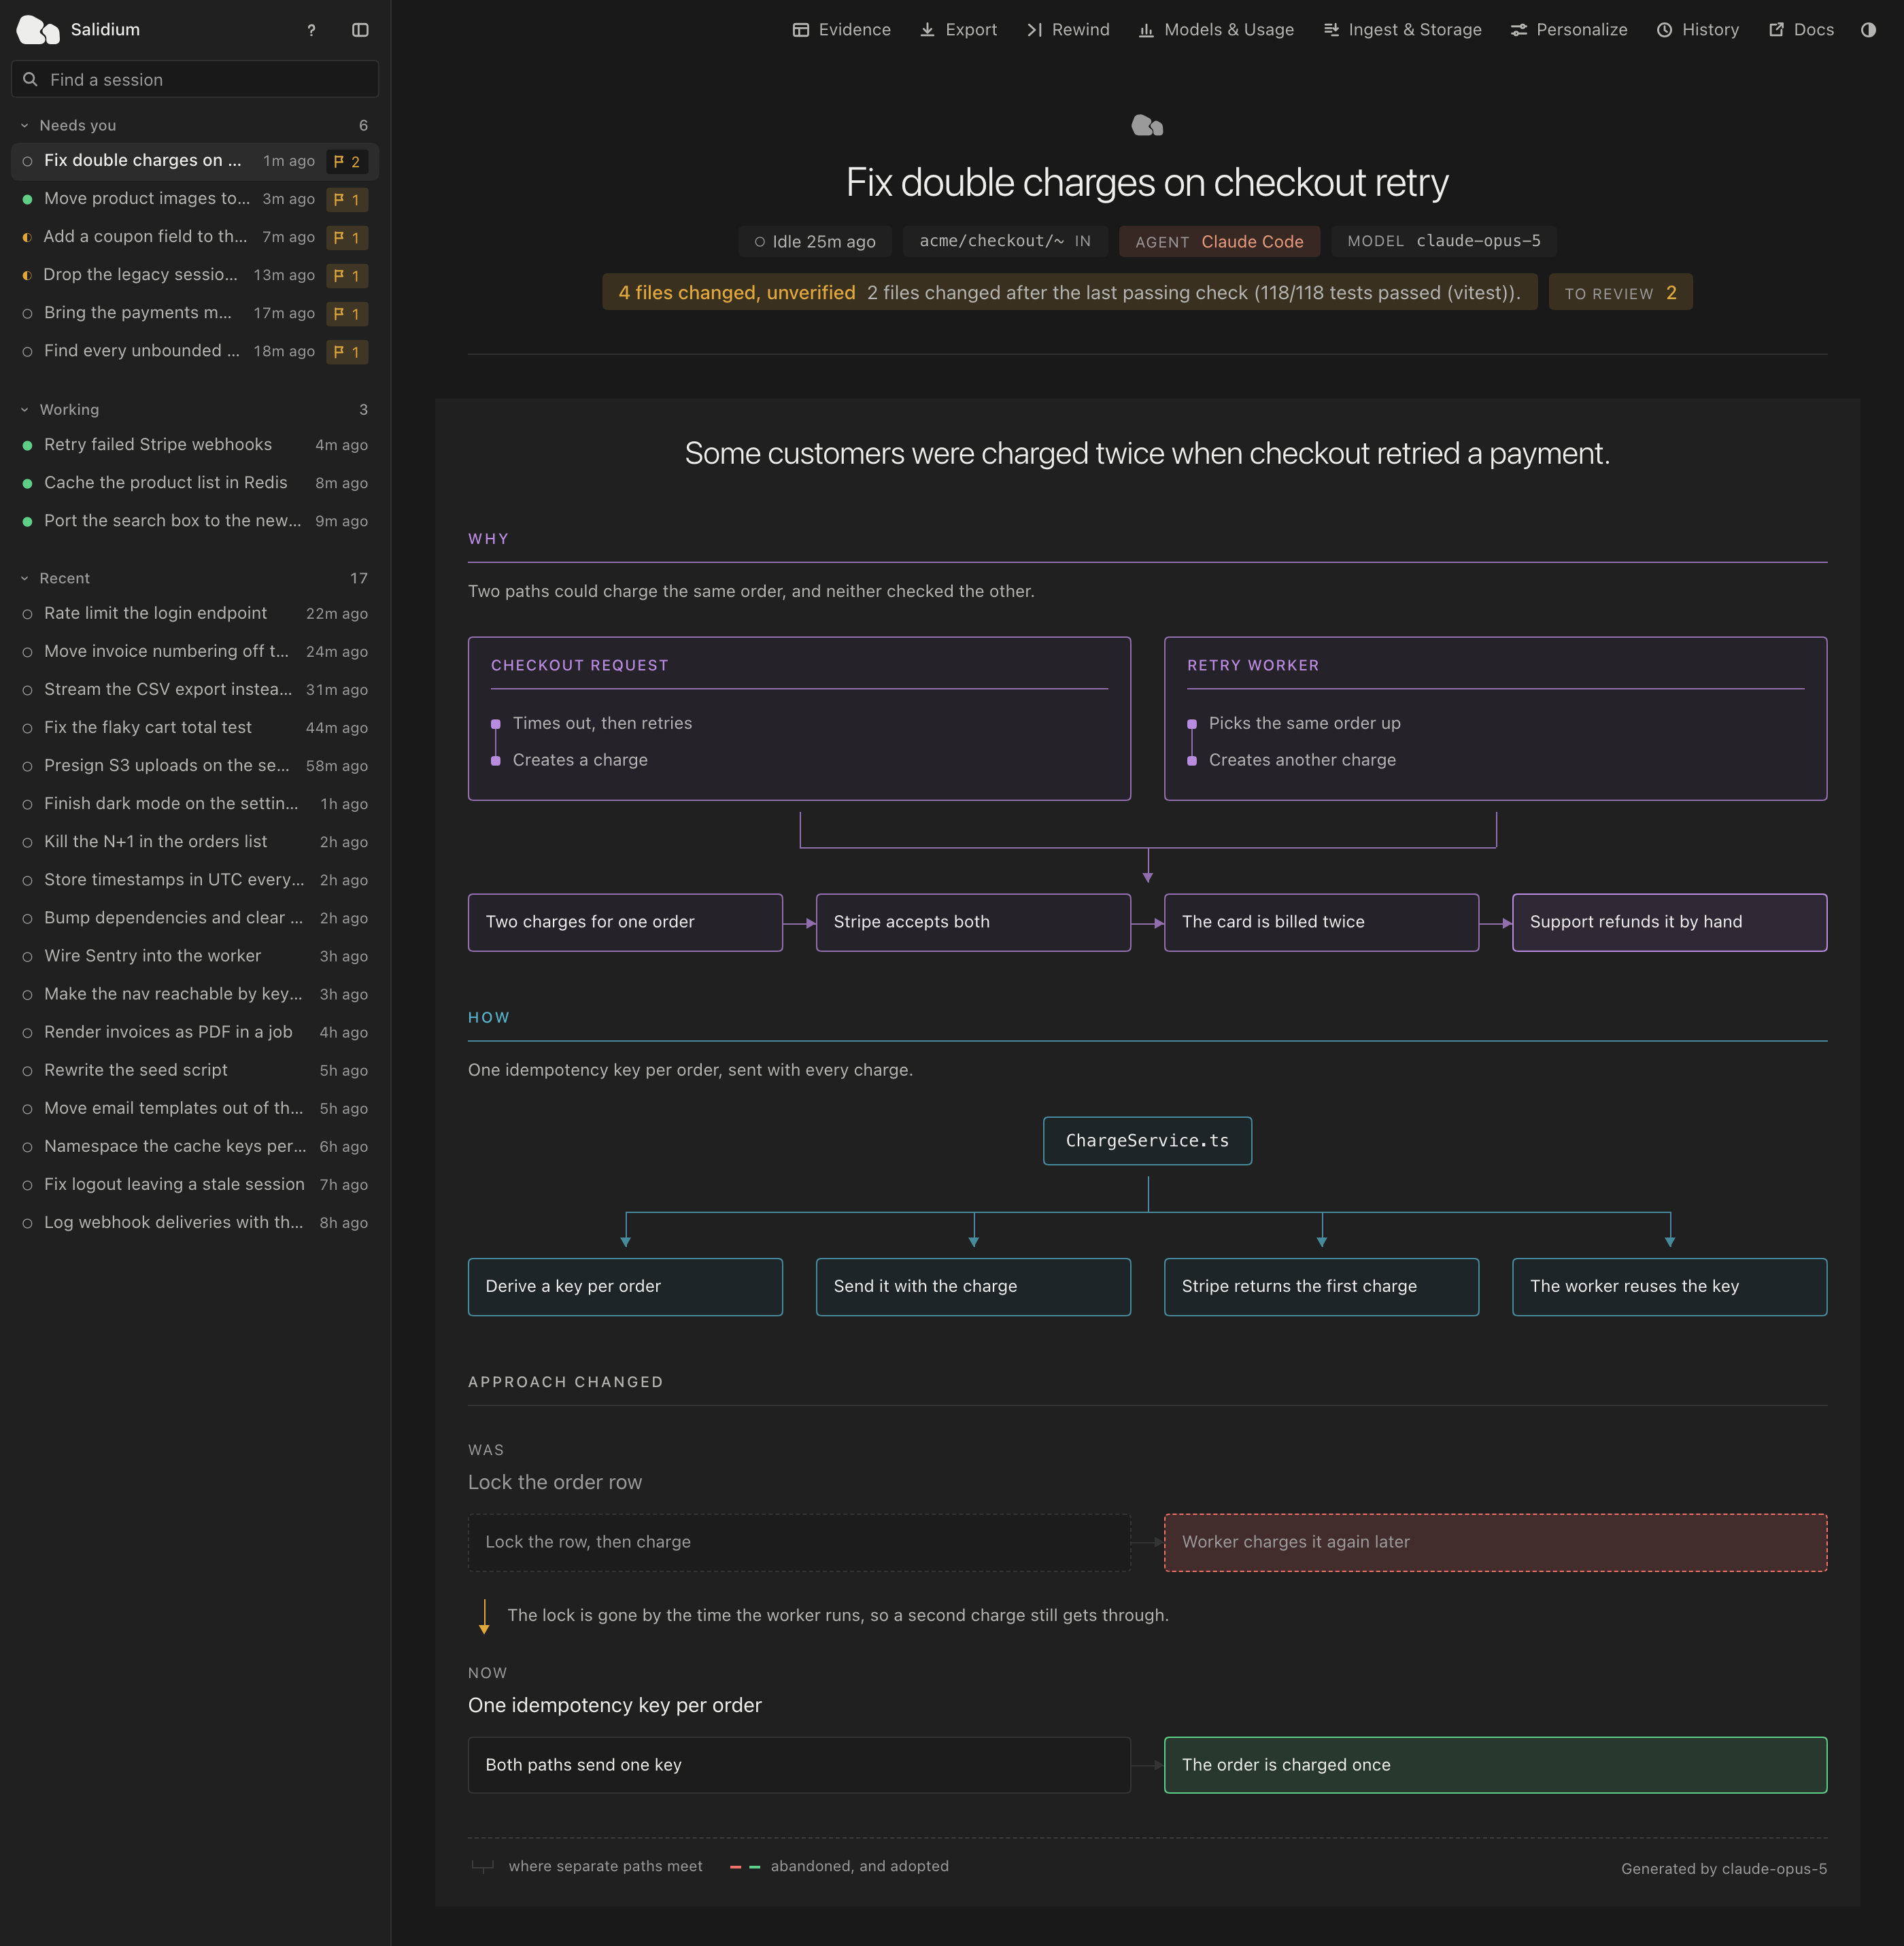Click the Support refunds it by hand box
The image size is (1904, 1946).
click(x=1669, y=922)
